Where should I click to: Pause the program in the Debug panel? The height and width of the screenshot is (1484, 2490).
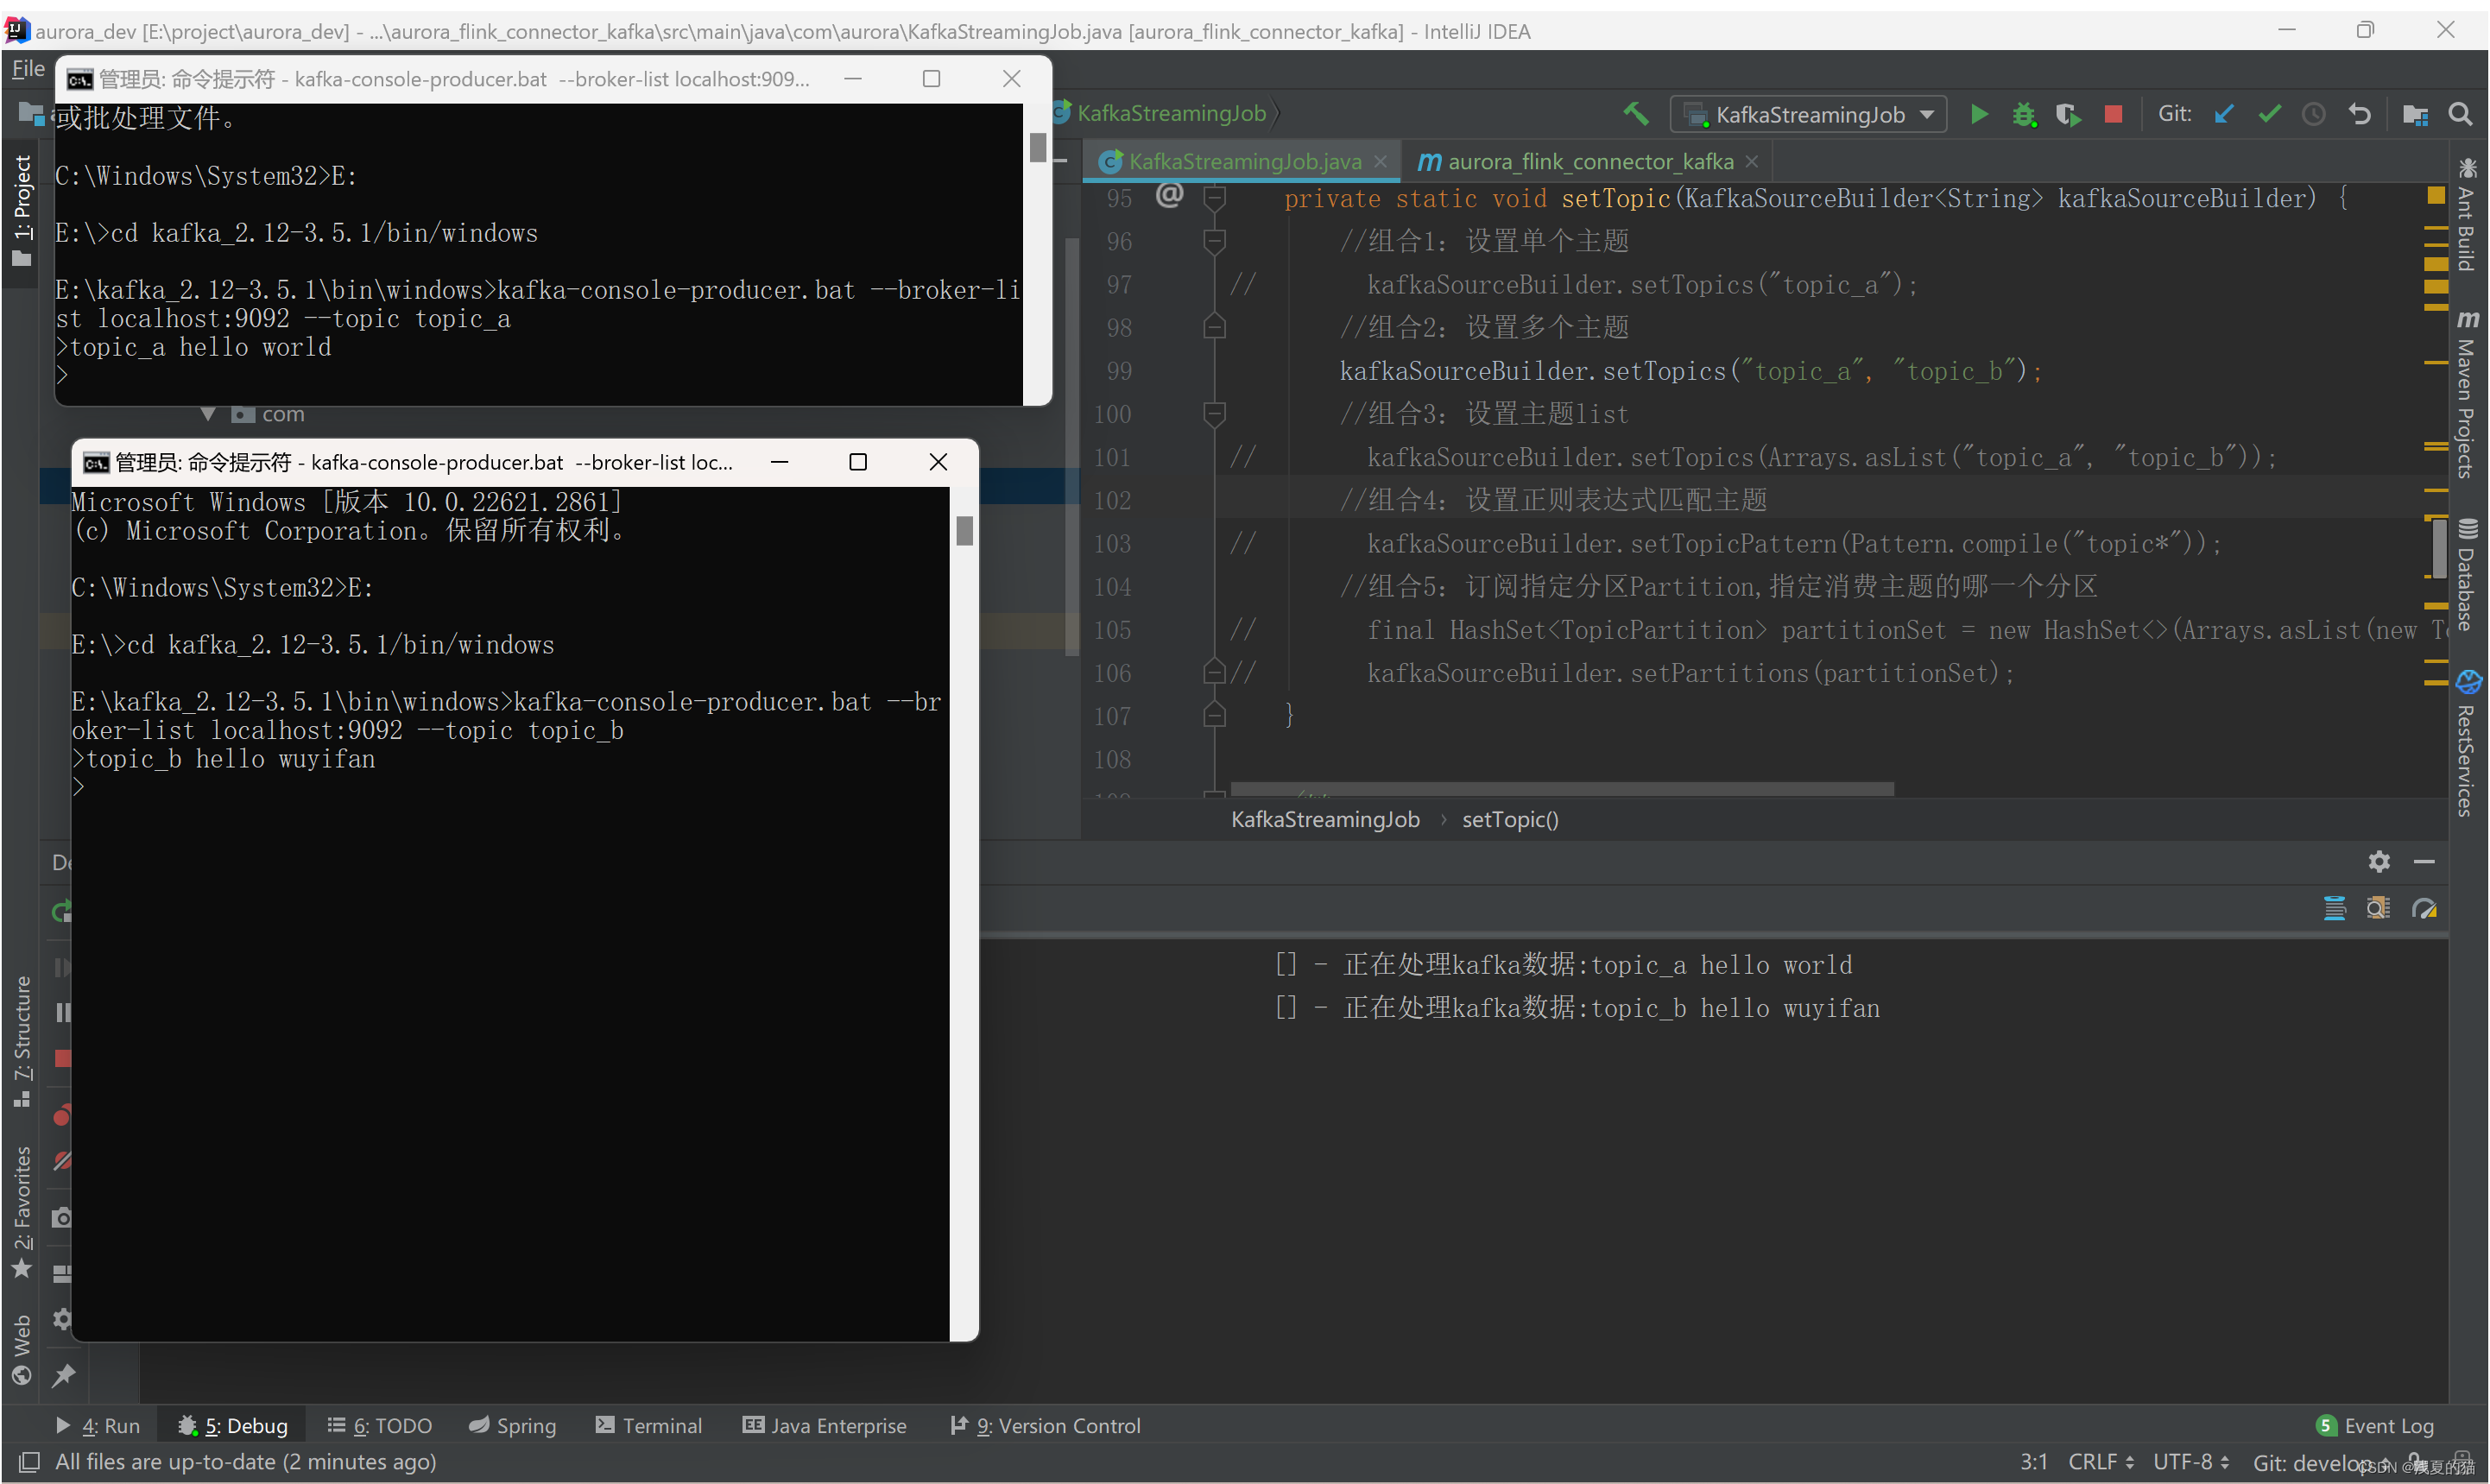pyautogui.click(x=62, y=1013)
